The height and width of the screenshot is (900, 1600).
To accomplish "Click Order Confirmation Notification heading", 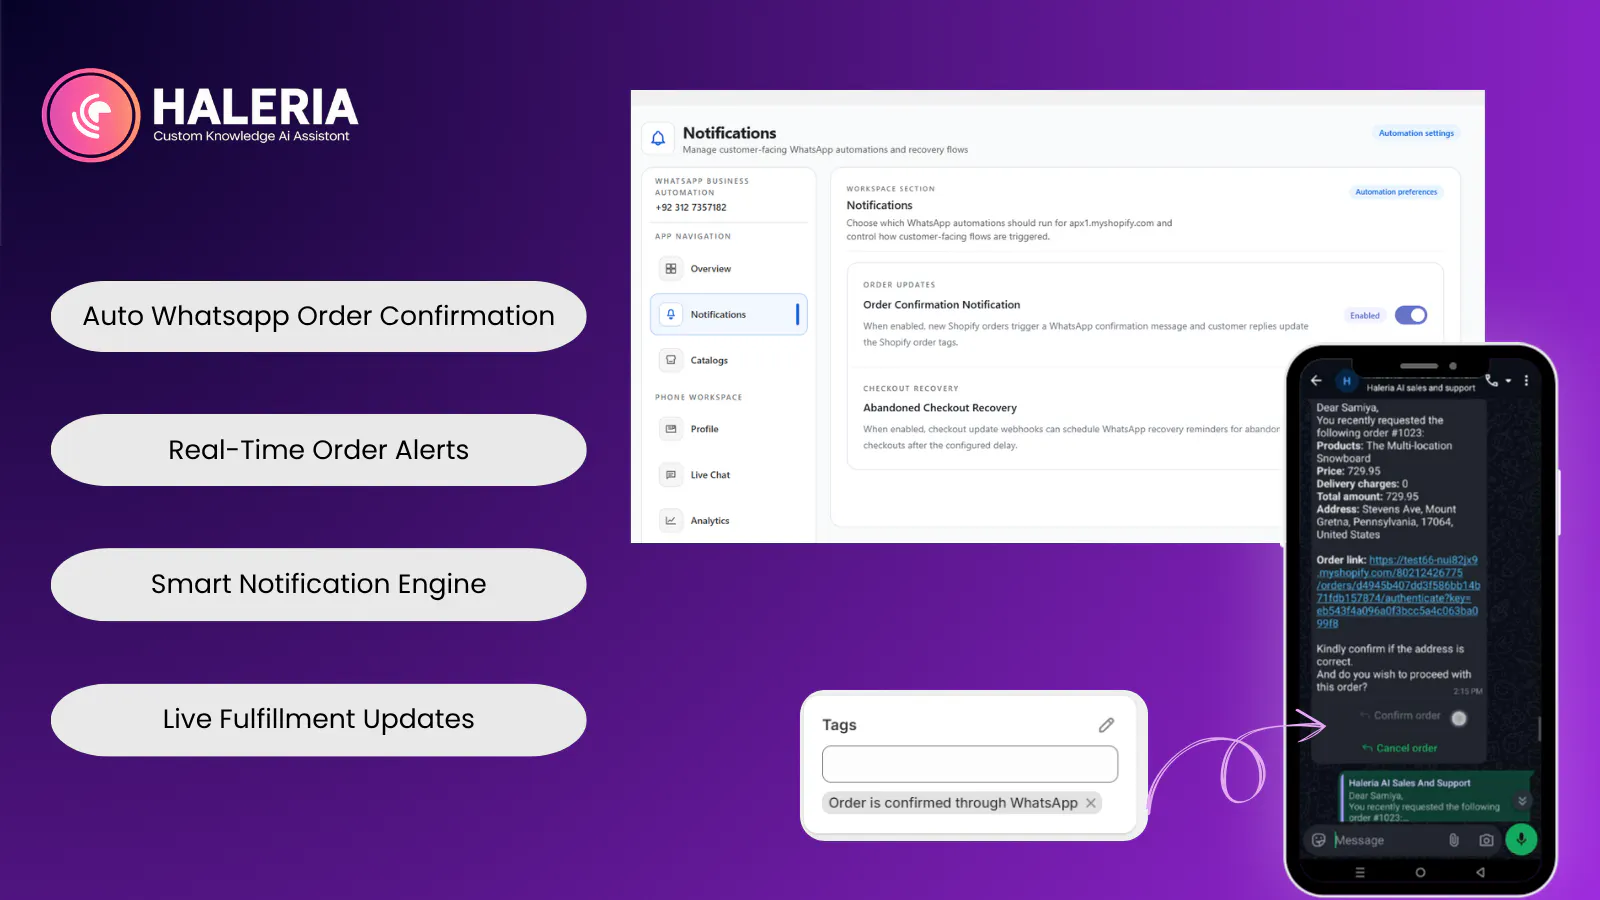I will pyautogui.click(x=942, y=305).
